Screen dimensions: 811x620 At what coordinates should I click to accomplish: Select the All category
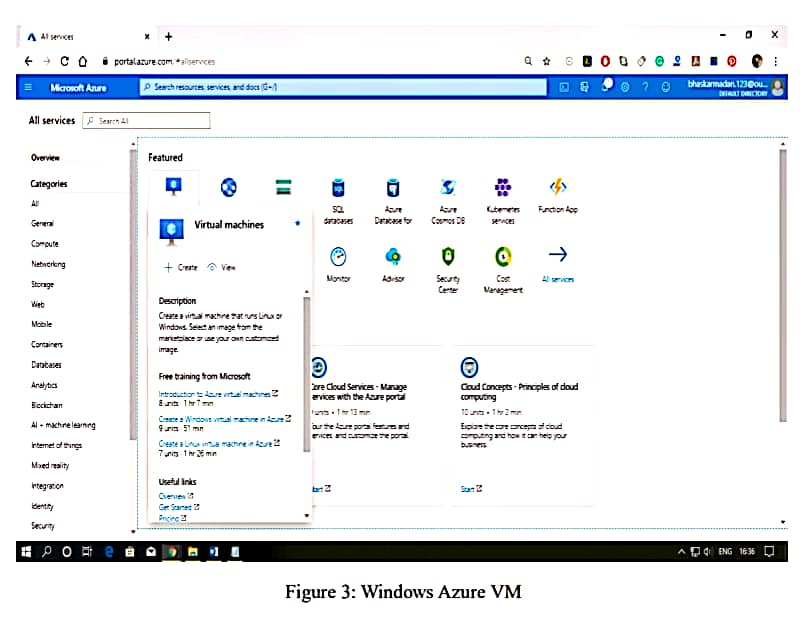pyautogui.click(x=35, y=203)
